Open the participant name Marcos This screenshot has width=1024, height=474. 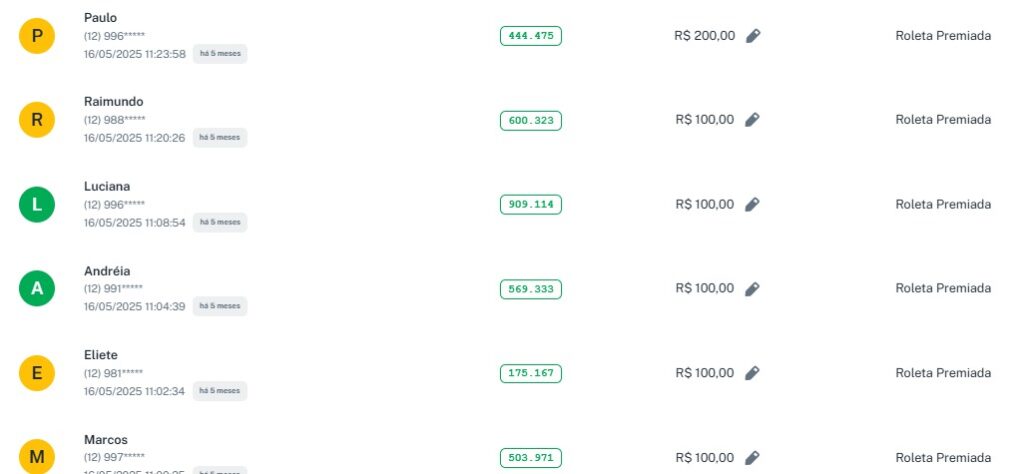click(106, 440)
